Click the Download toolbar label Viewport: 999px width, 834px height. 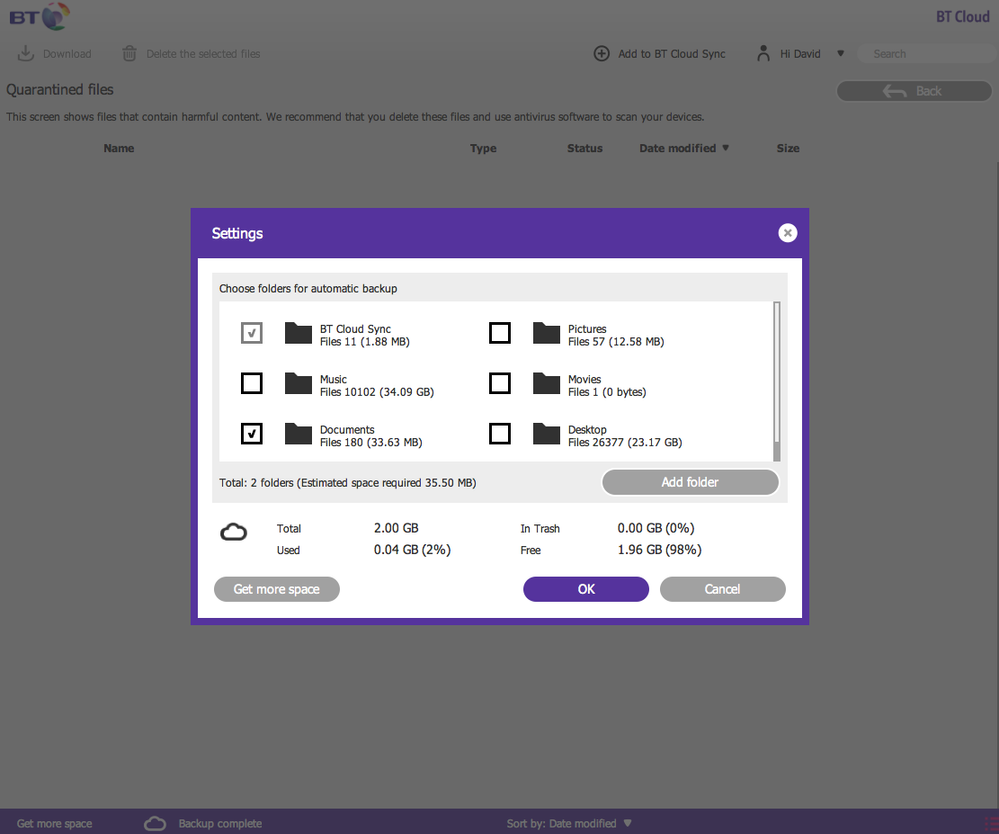pos(67,54)
